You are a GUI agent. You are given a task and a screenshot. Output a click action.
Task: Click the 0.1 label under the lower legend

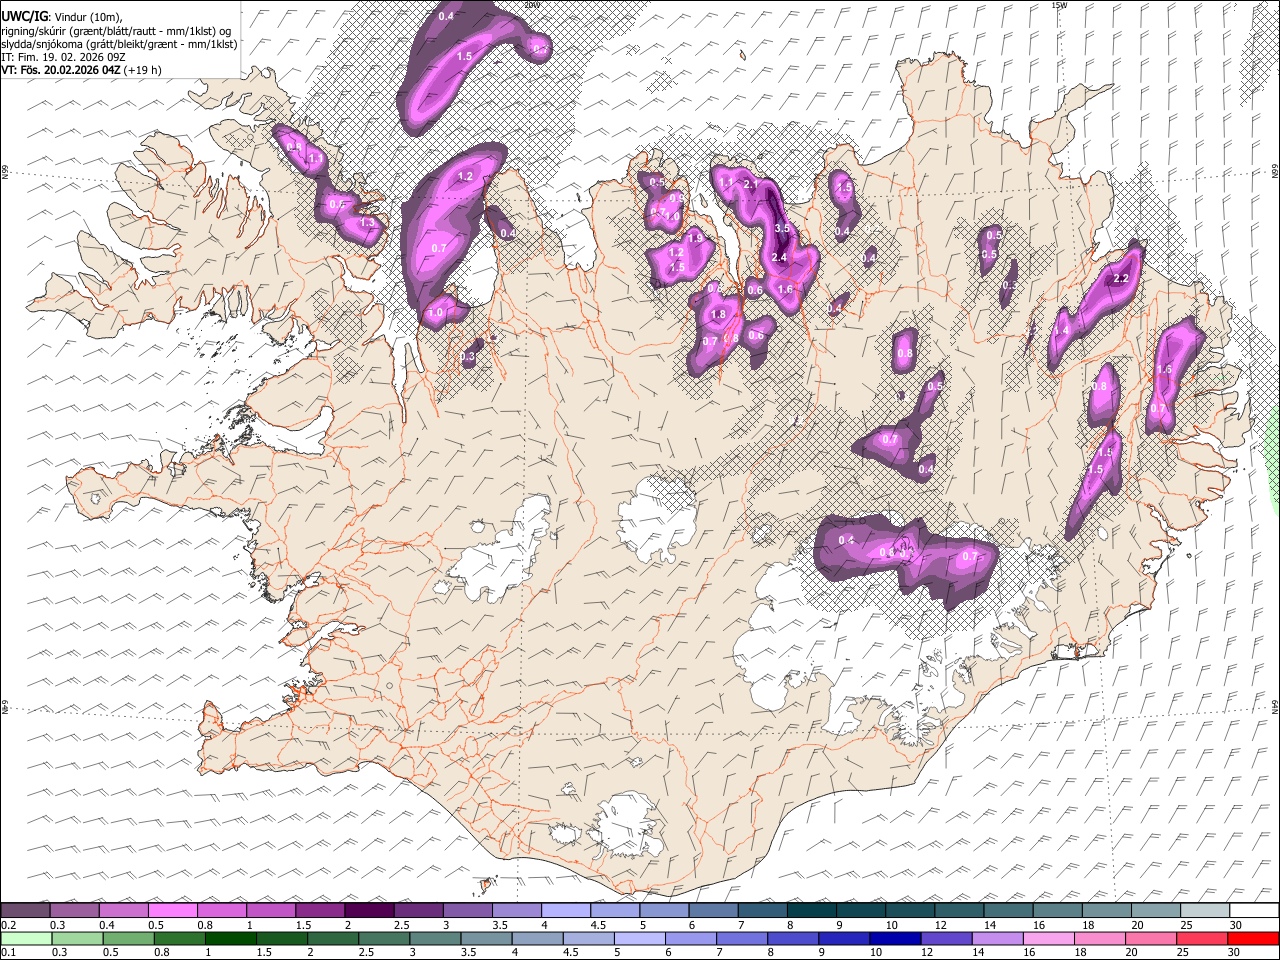8,952
